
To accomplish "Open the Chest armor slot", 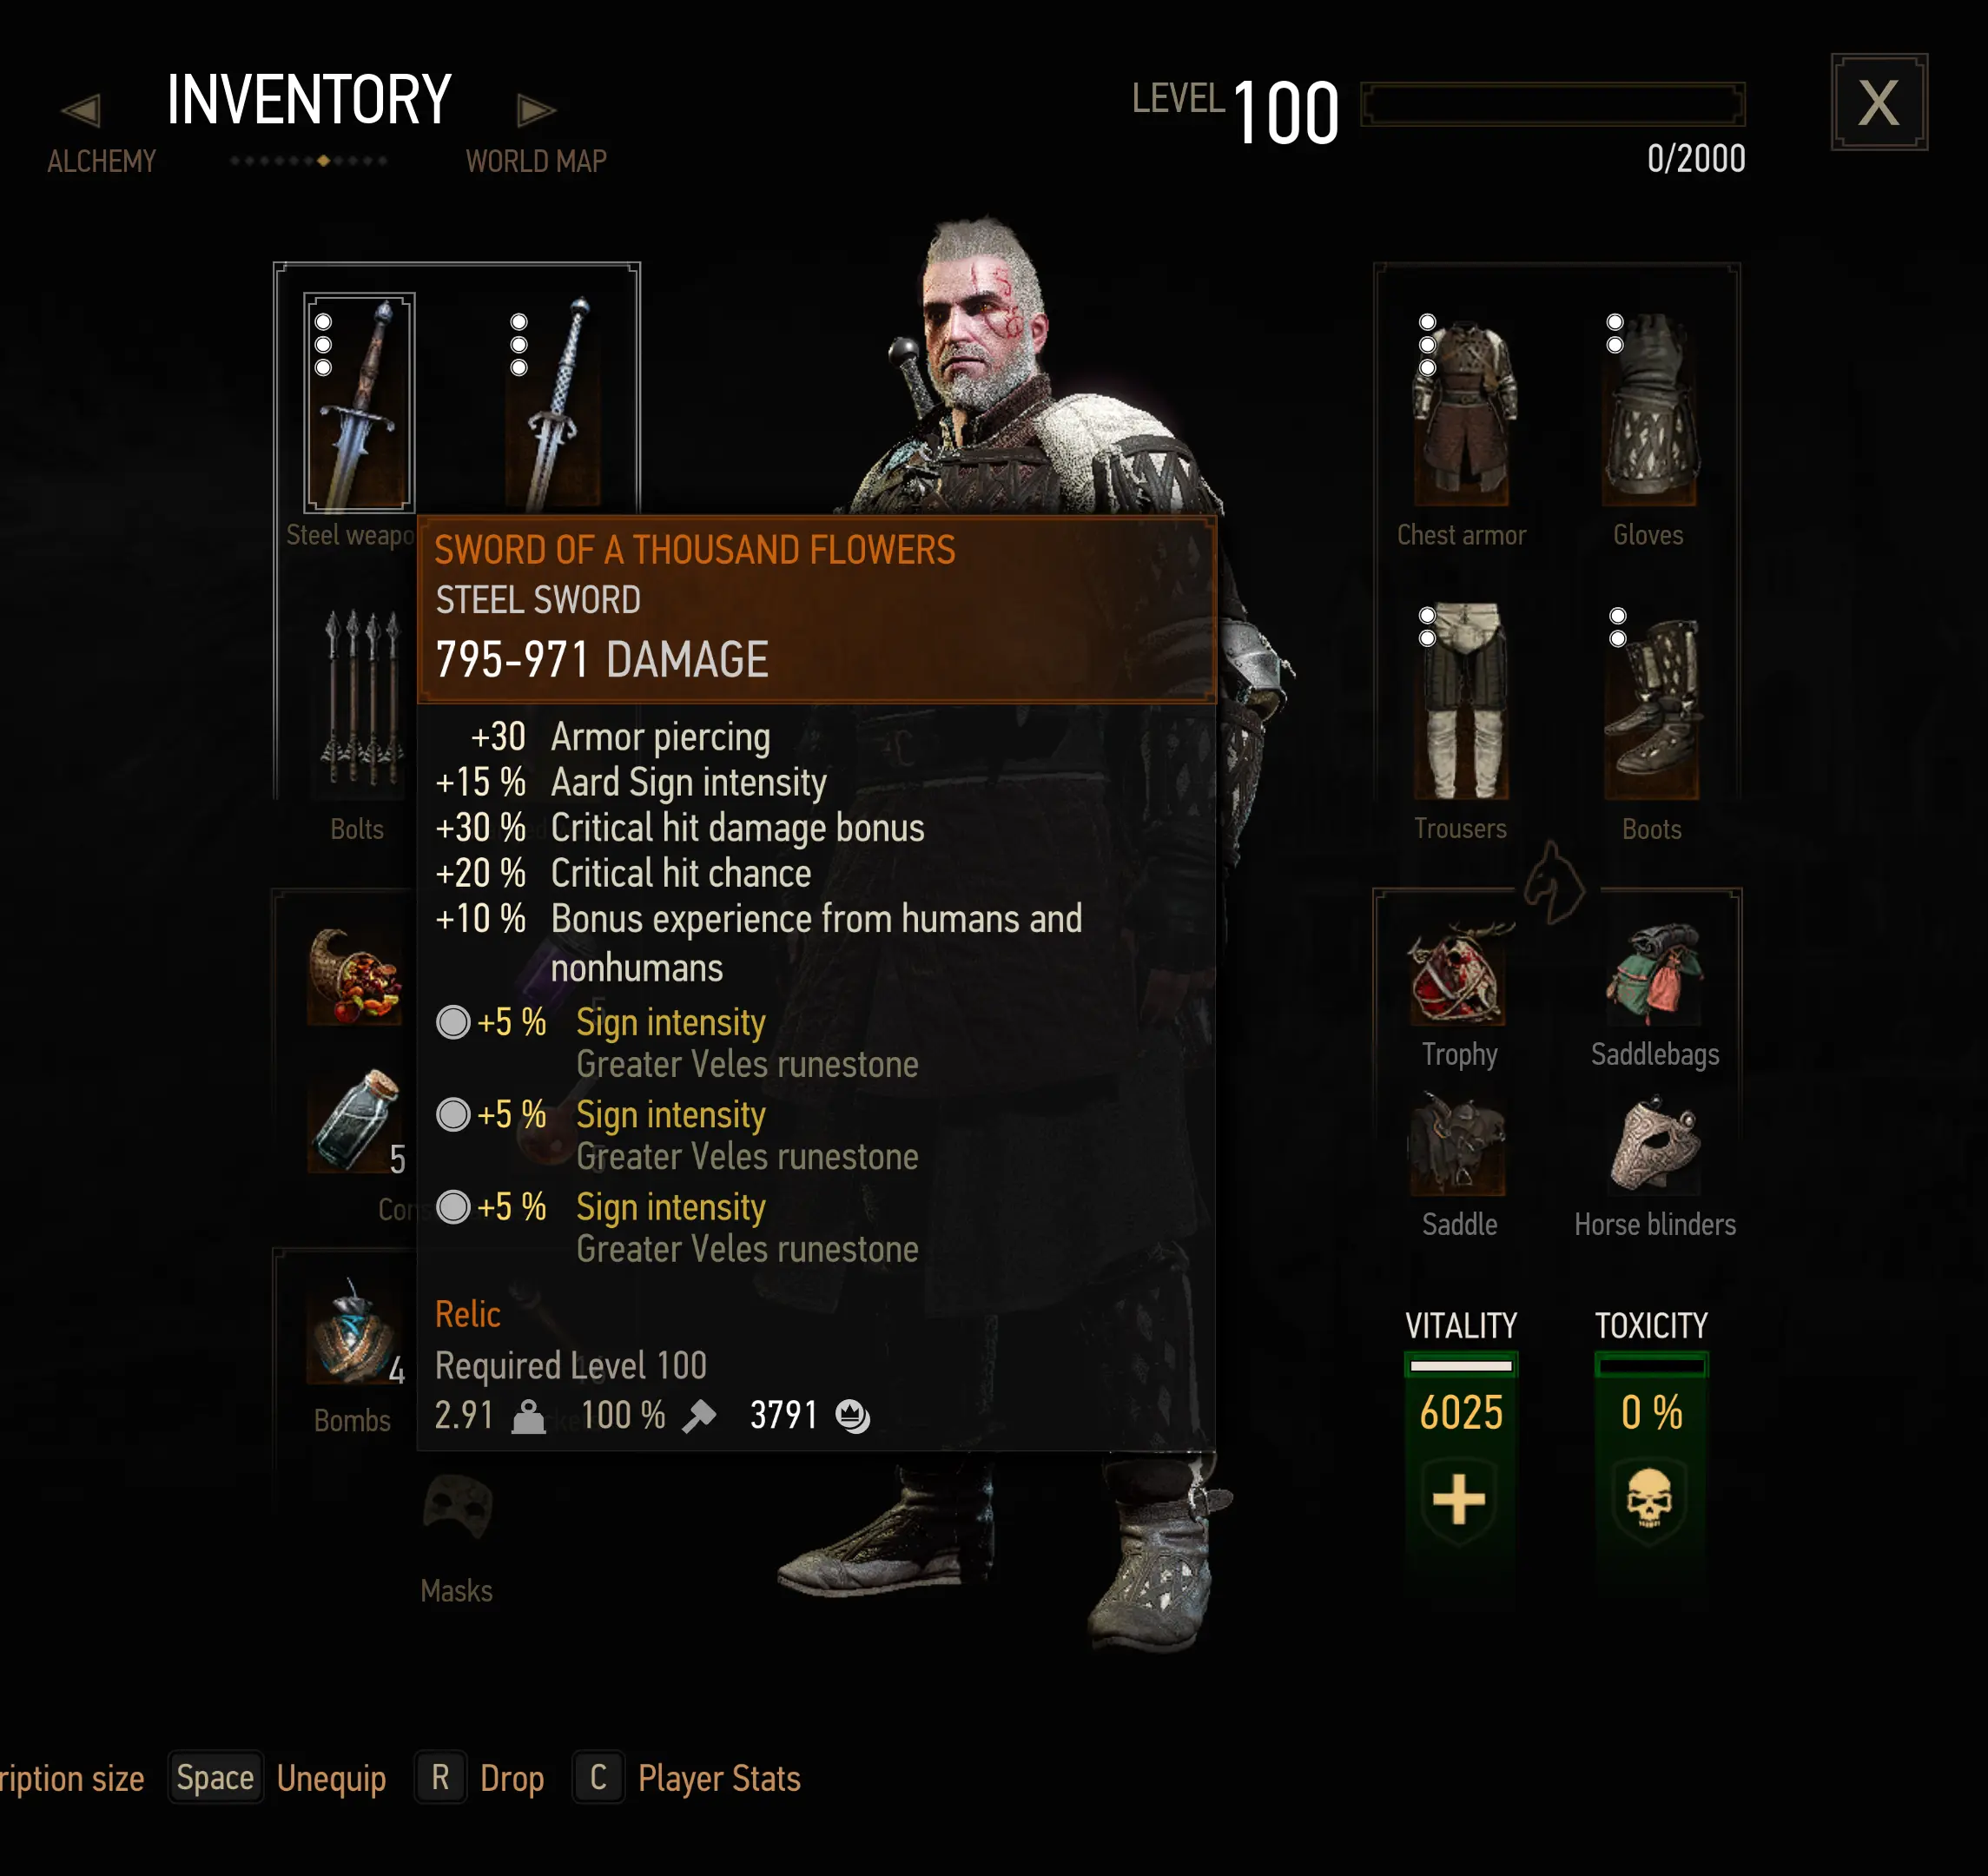I will [1461, 409].
